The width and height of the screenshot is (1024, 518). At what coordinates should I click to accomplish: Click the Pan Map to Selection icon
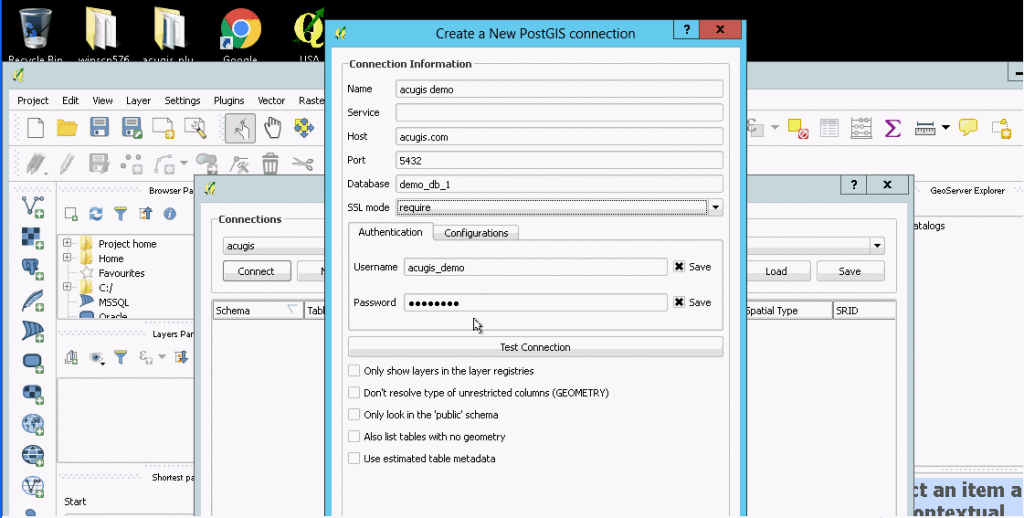click(304, 127)
